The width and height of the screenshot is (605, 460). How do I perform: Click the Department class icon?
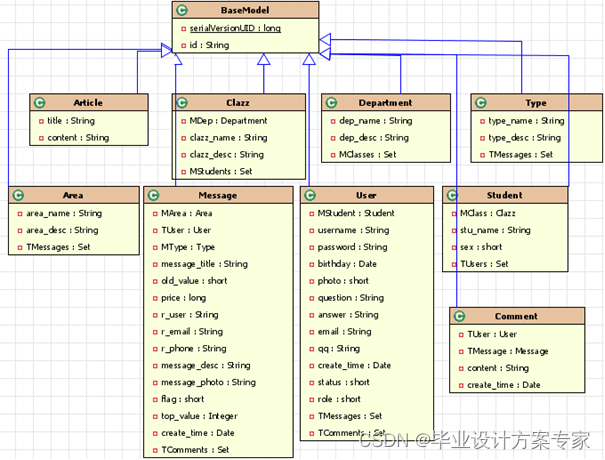331,103
